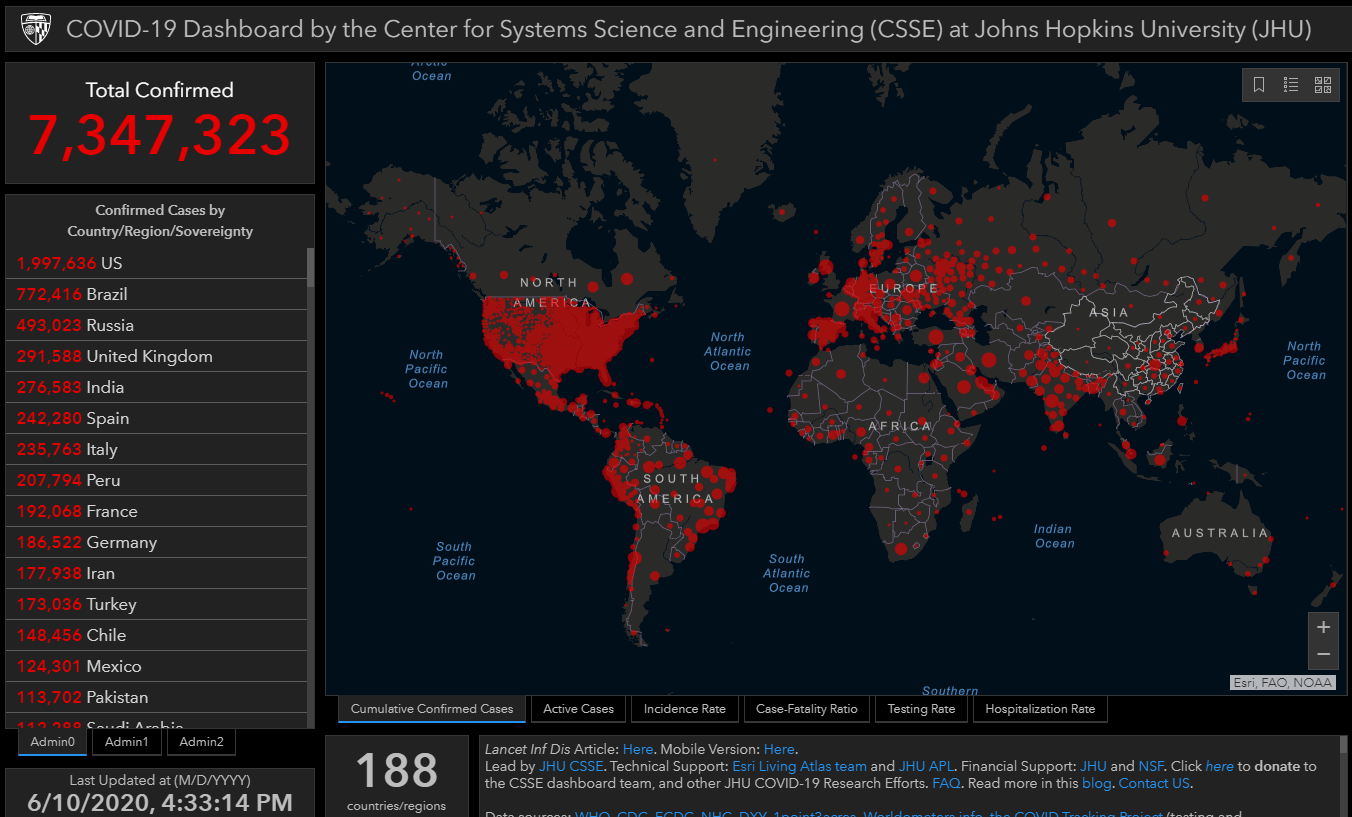1352x817 pixels.
Task: Click the 'here' donate link
Action: [x=1219, y=767]
